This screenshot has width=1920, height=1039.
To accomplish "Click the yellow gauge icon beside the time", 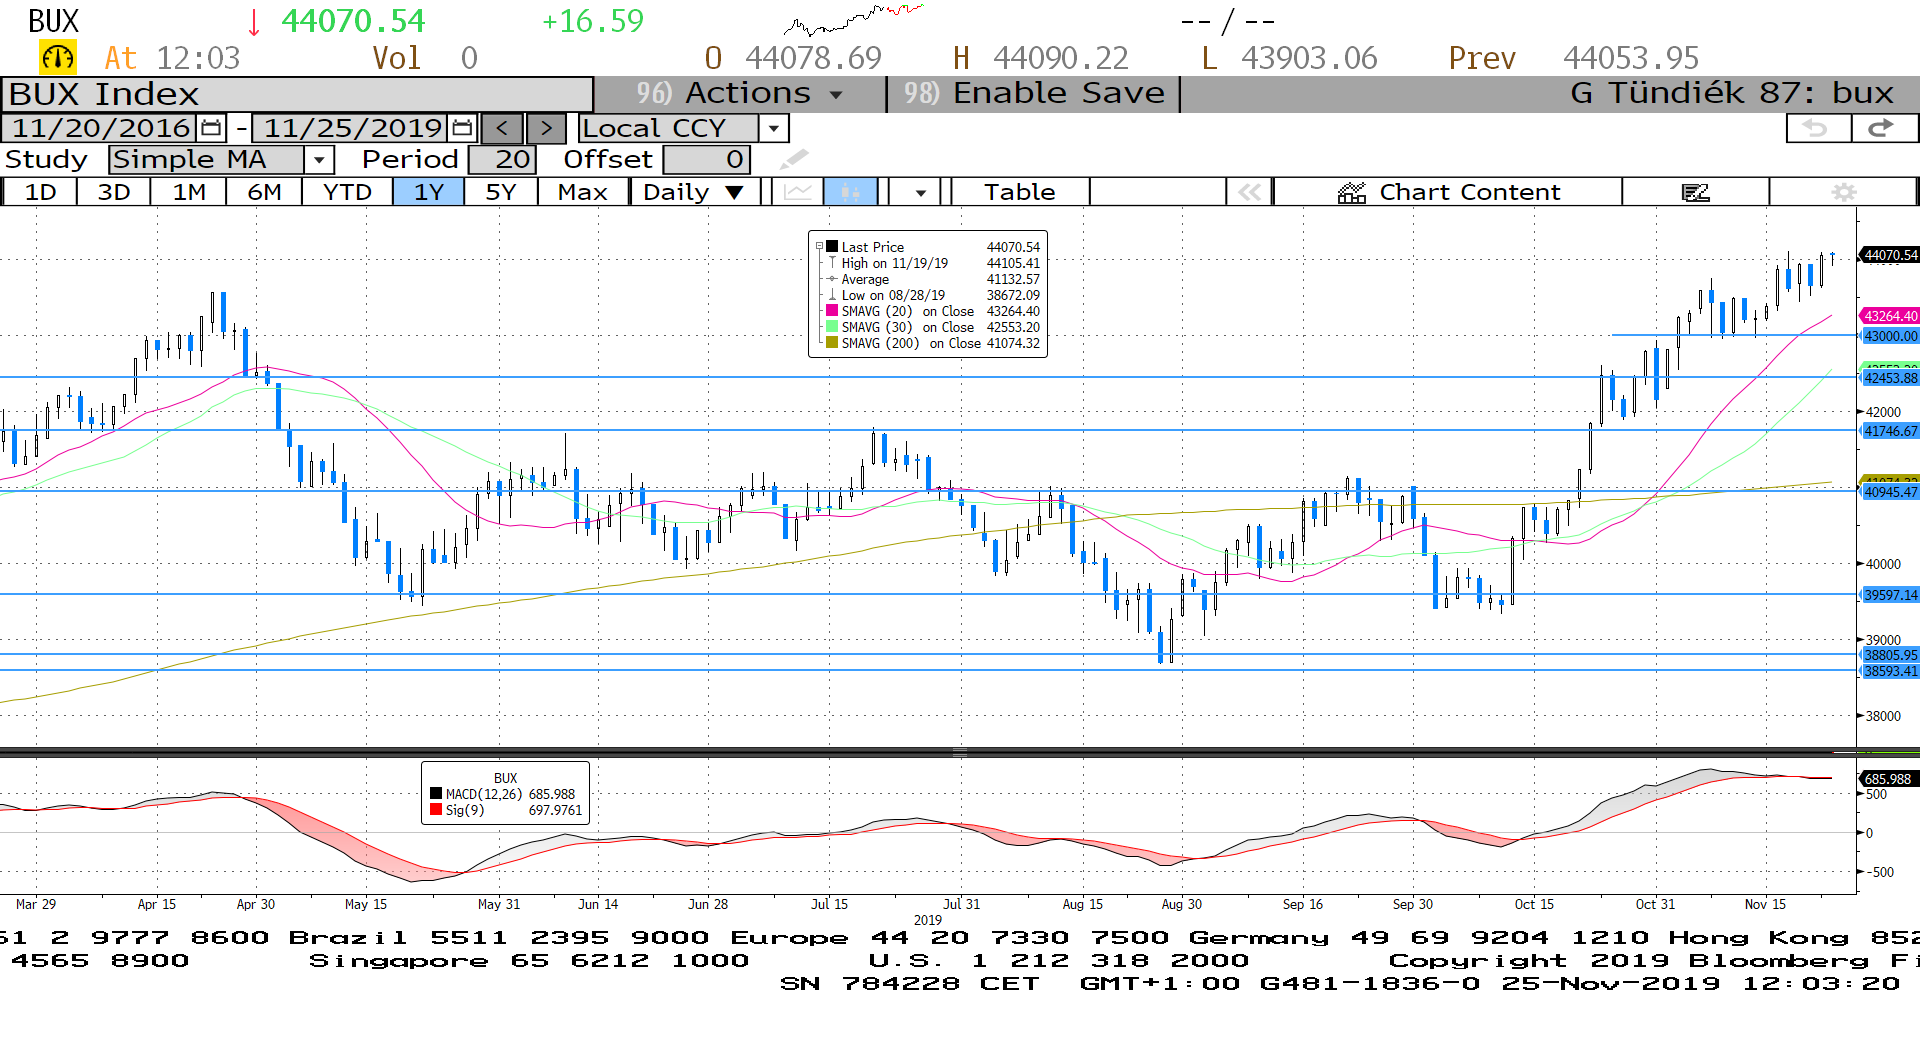I will (x=58, y=58).
